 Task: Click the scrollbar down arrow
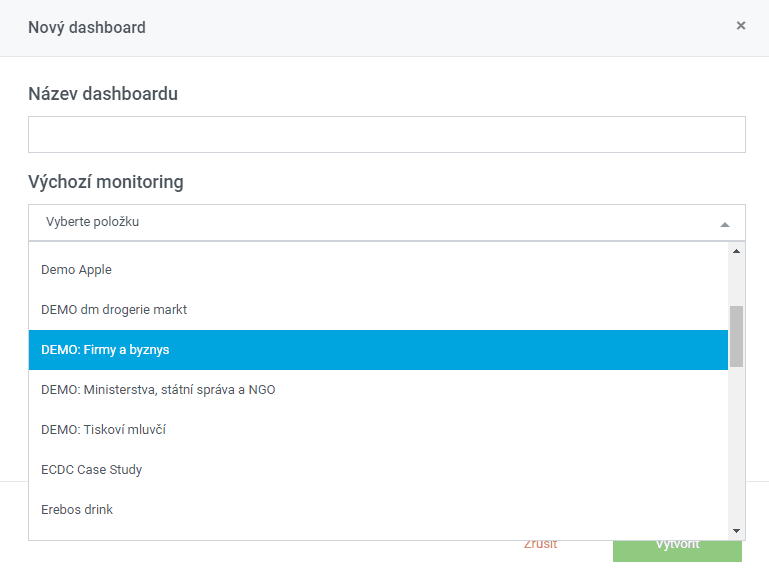coord(736,530)
